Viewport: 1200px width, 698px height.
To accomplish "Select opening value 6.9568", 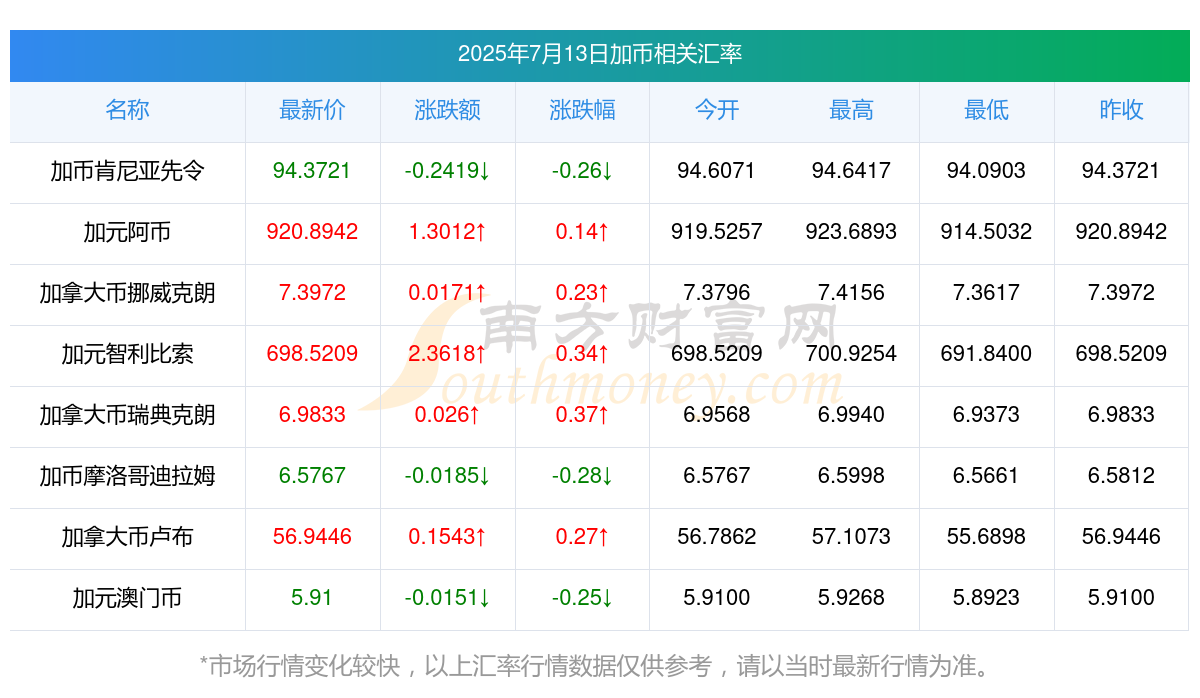I will (x=717, y=415).
